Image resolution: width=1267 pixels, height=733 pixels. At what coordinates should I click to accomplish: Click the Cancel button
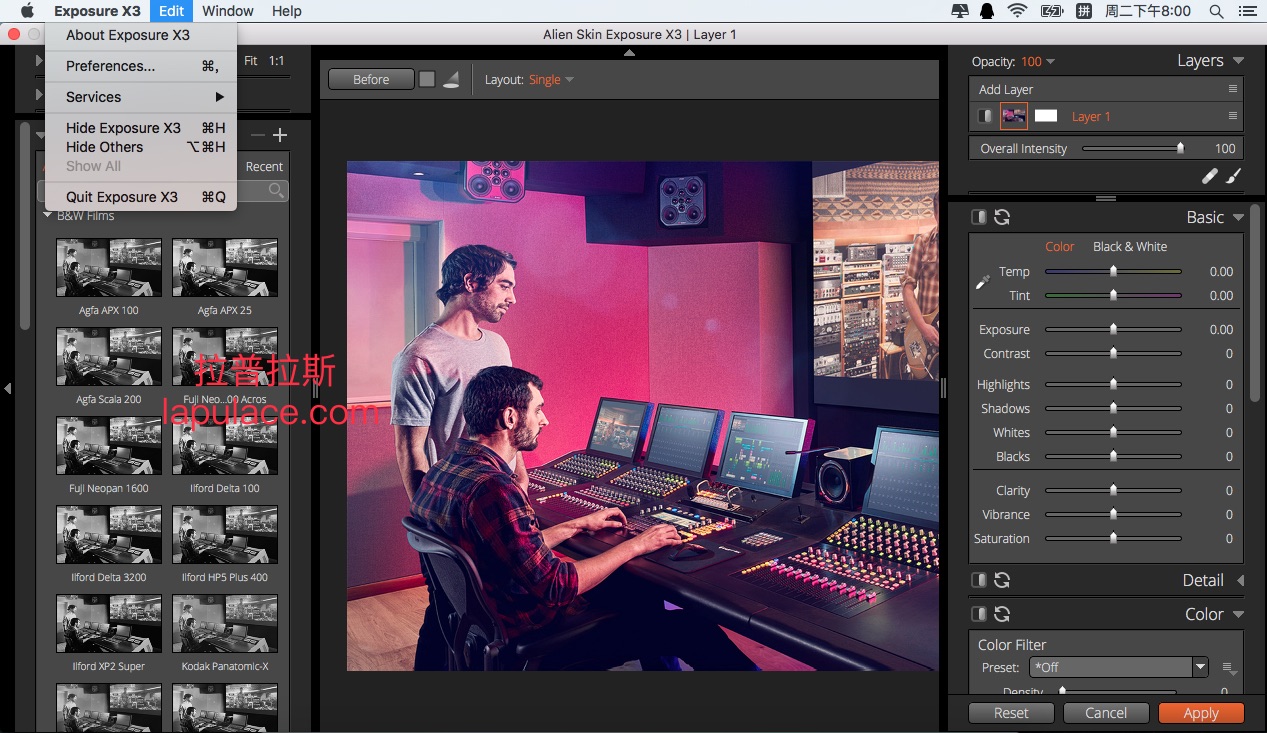pyautogui.click(x=1106, y=713)
